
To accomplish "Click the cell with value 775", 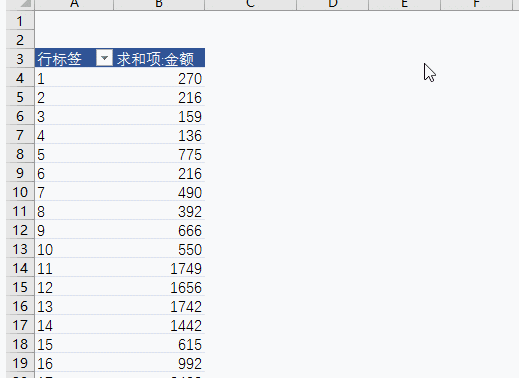I will pyautogui.click(x=159, y=154).
